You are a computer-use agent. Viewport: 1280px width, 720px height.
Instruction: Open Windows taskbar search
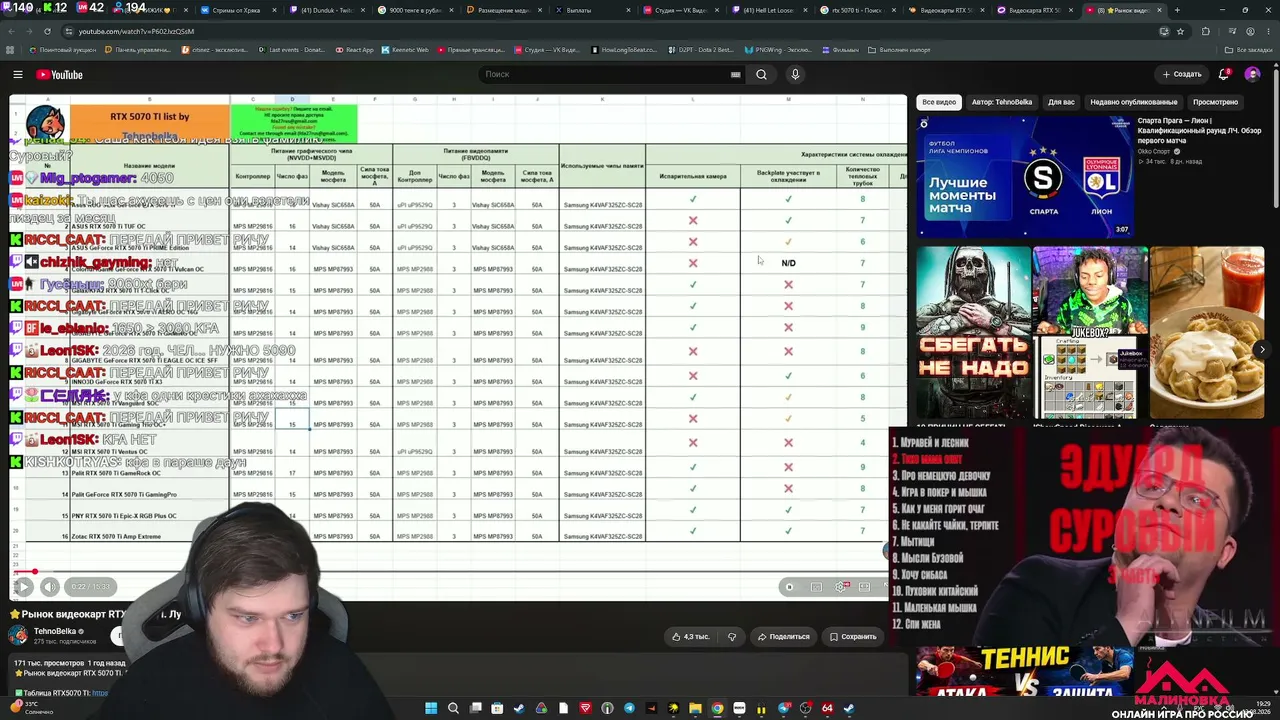coord(453,708)
